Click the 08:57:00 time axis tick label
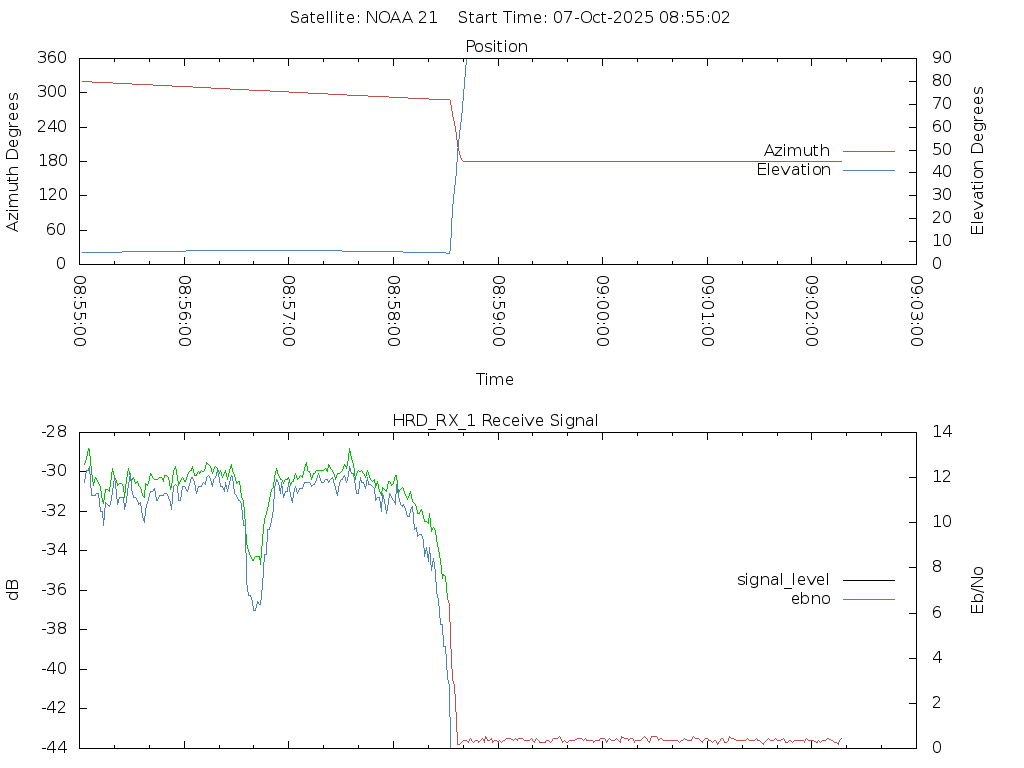This screenshot has height=768, width=1024. click(289, 311)
